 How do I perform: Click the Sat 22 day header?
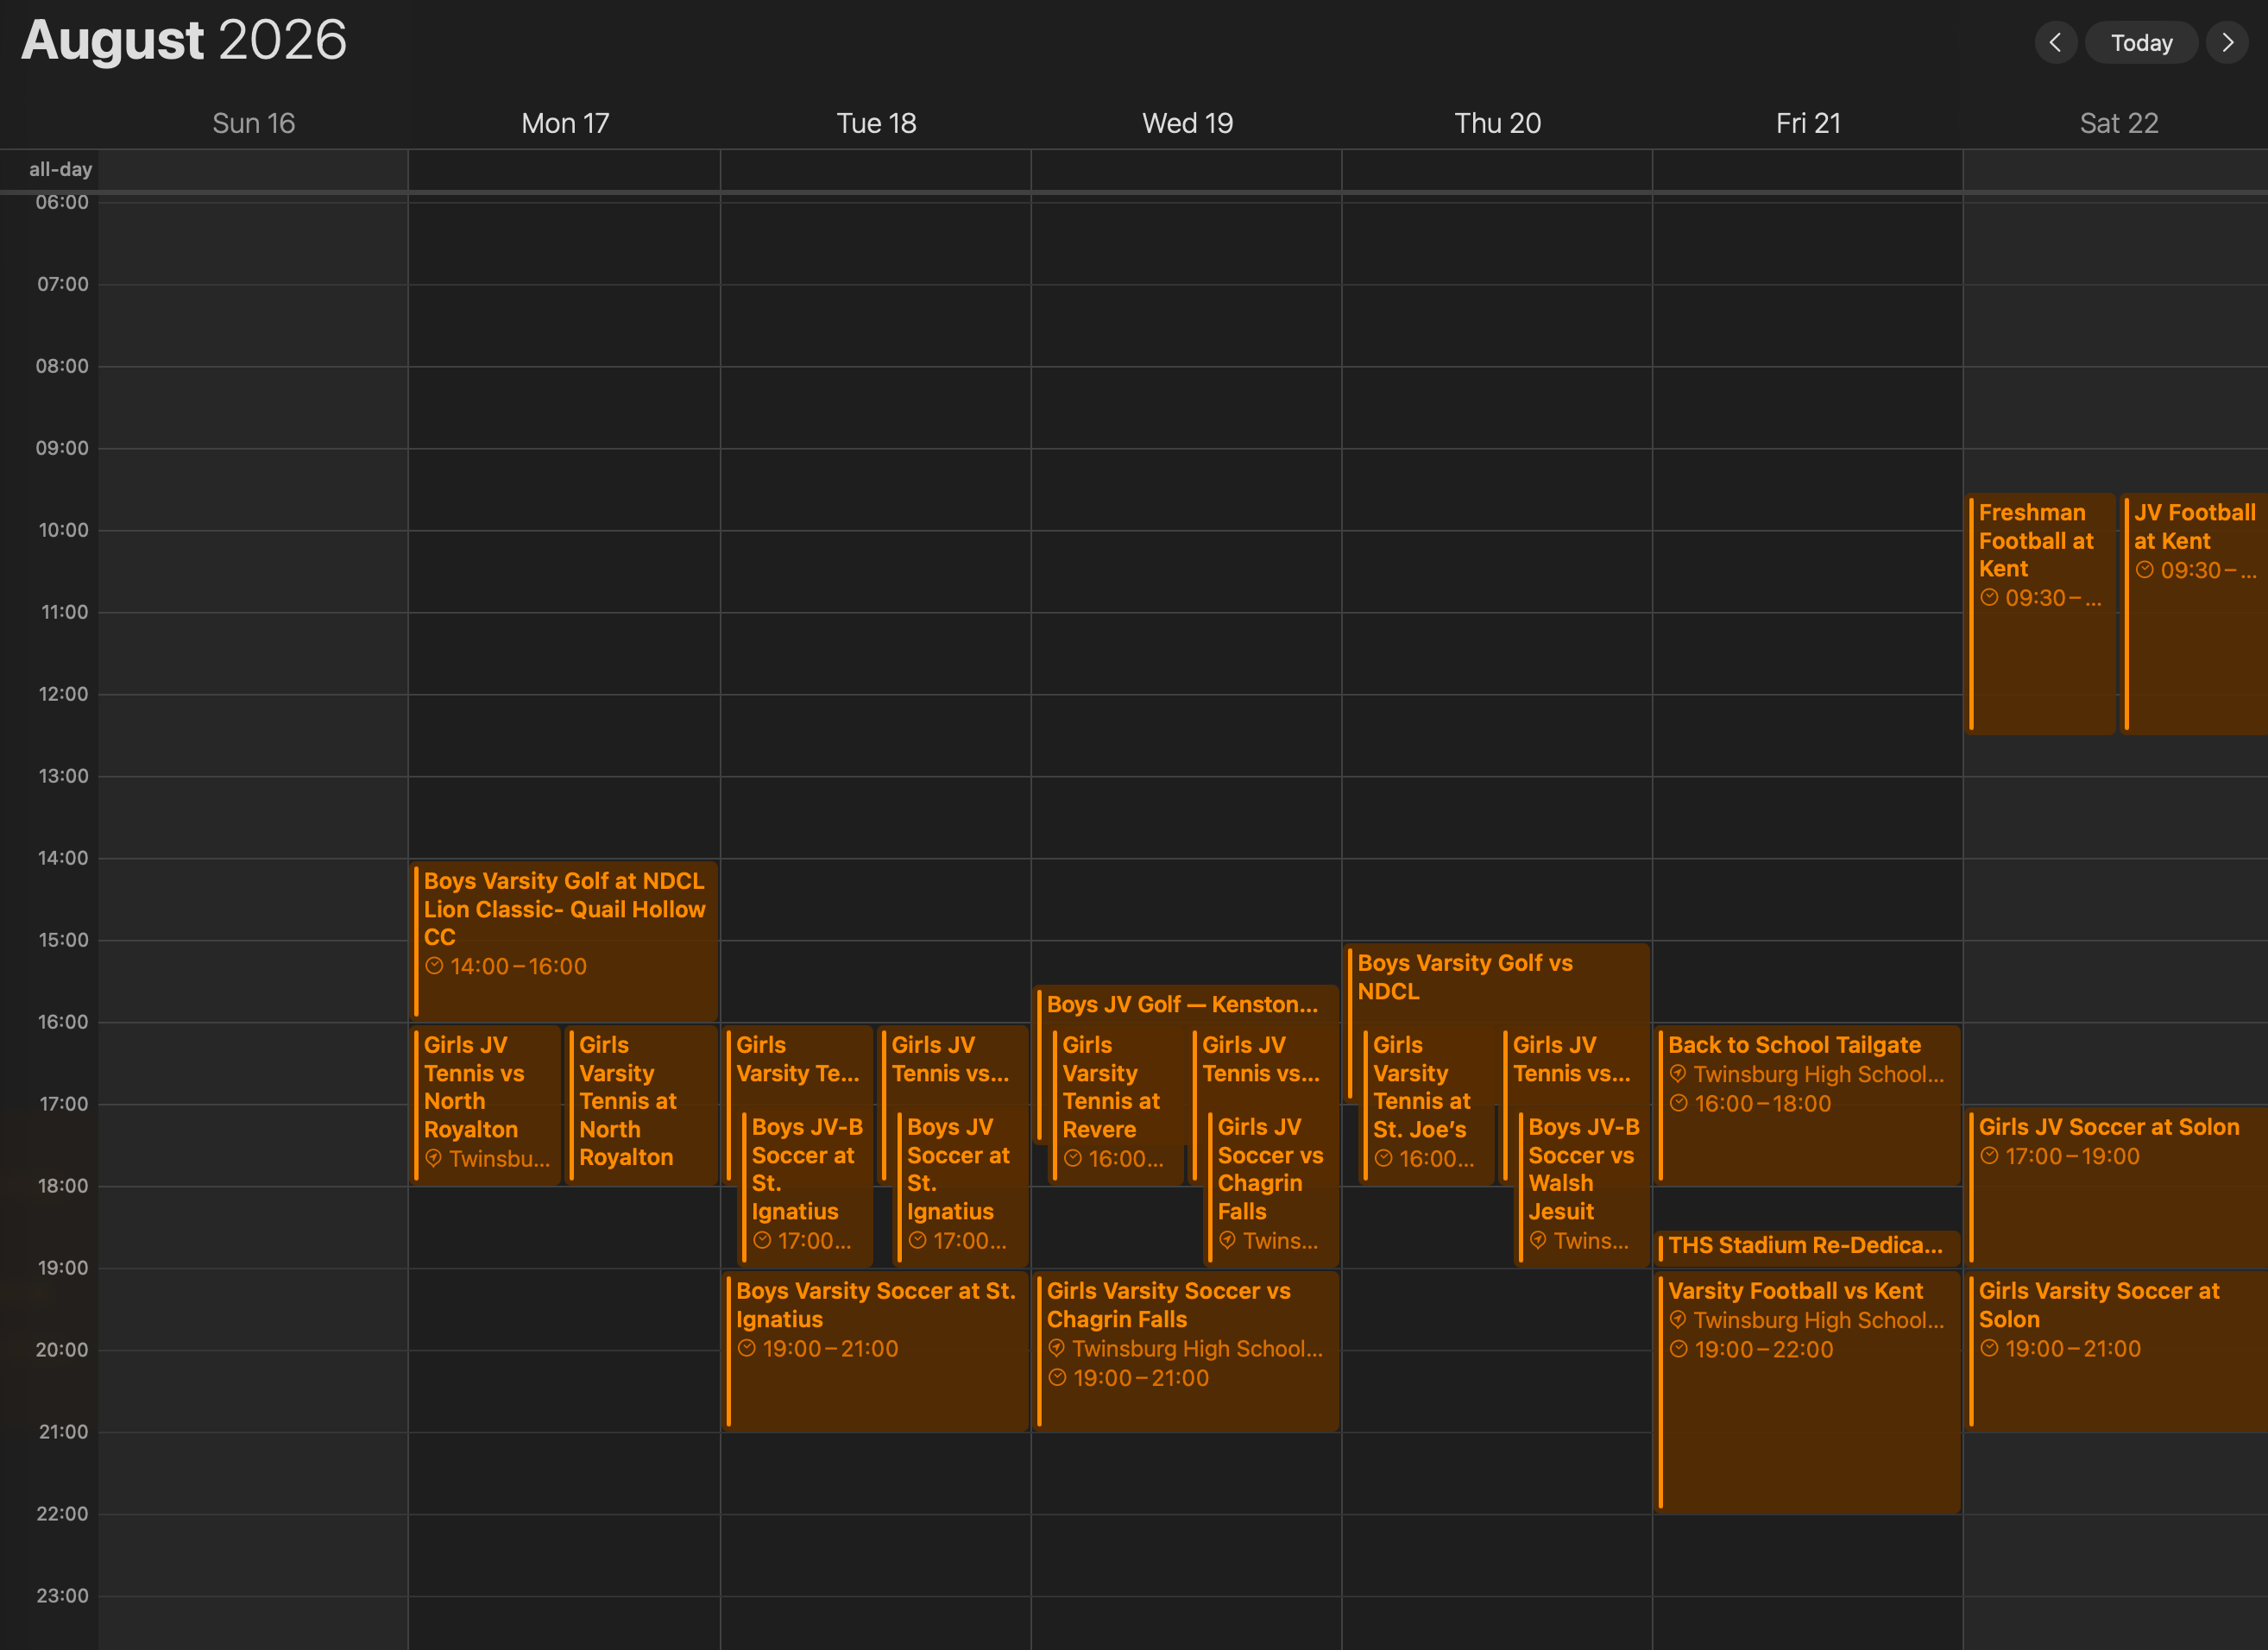pyautogui.click(x=2119, y=123)
